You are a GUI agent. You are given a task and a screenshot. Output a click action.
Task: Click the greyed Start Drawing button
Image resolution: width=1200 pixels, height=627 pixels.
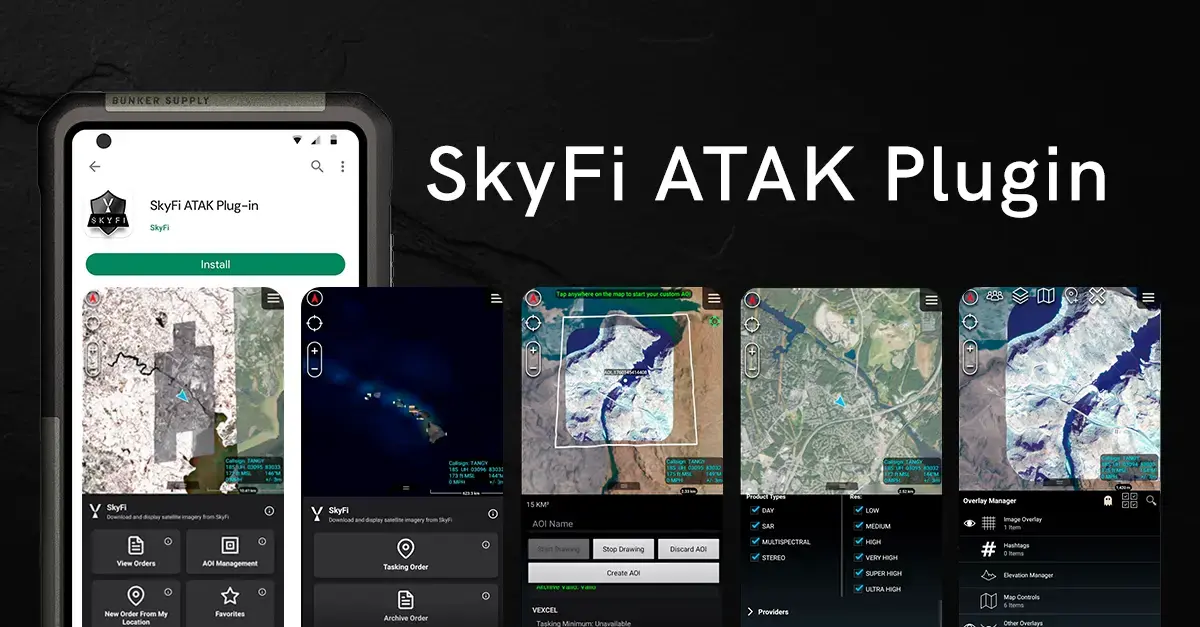(x=559, y=549)
